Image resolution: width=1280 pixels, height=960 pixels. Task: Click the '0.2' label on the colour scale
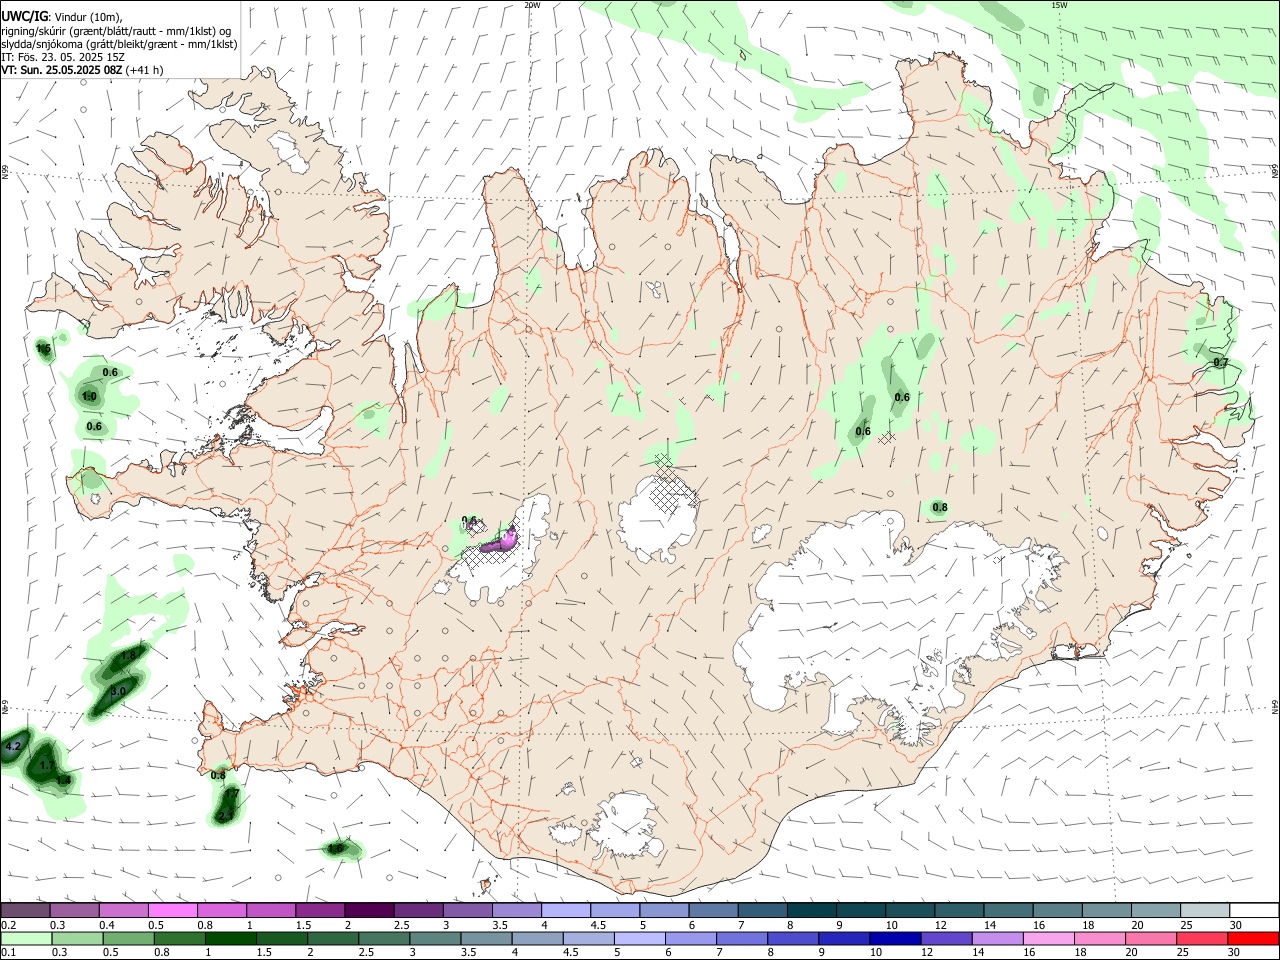click(8, 925)
